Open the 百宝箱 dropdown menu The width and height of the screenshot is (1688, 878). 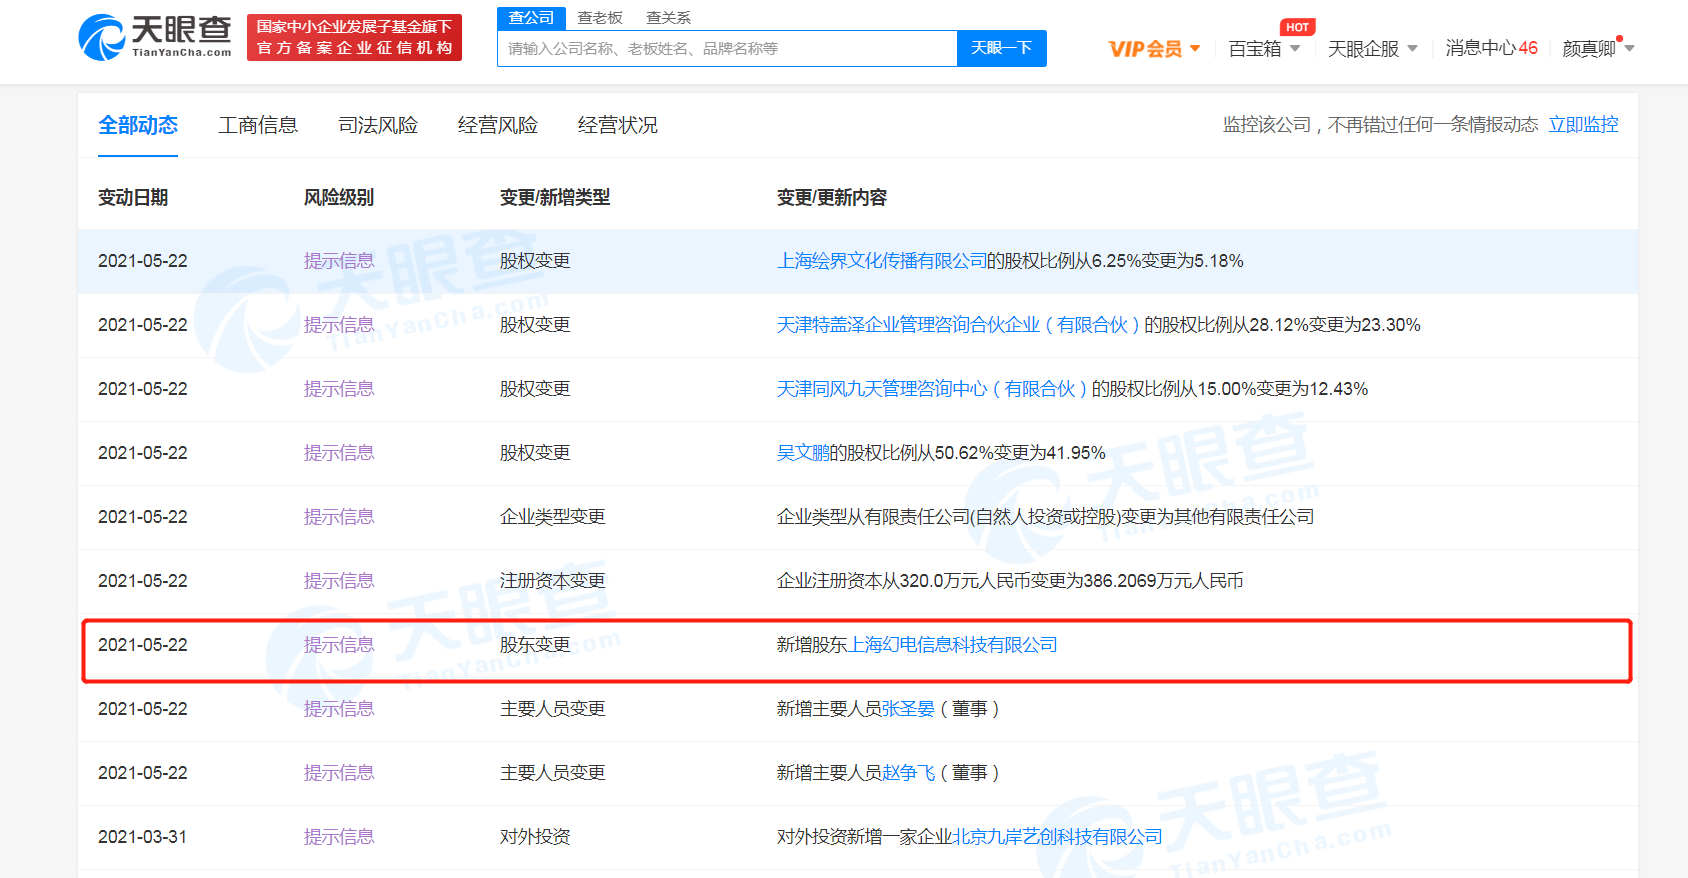[1263, 49]
